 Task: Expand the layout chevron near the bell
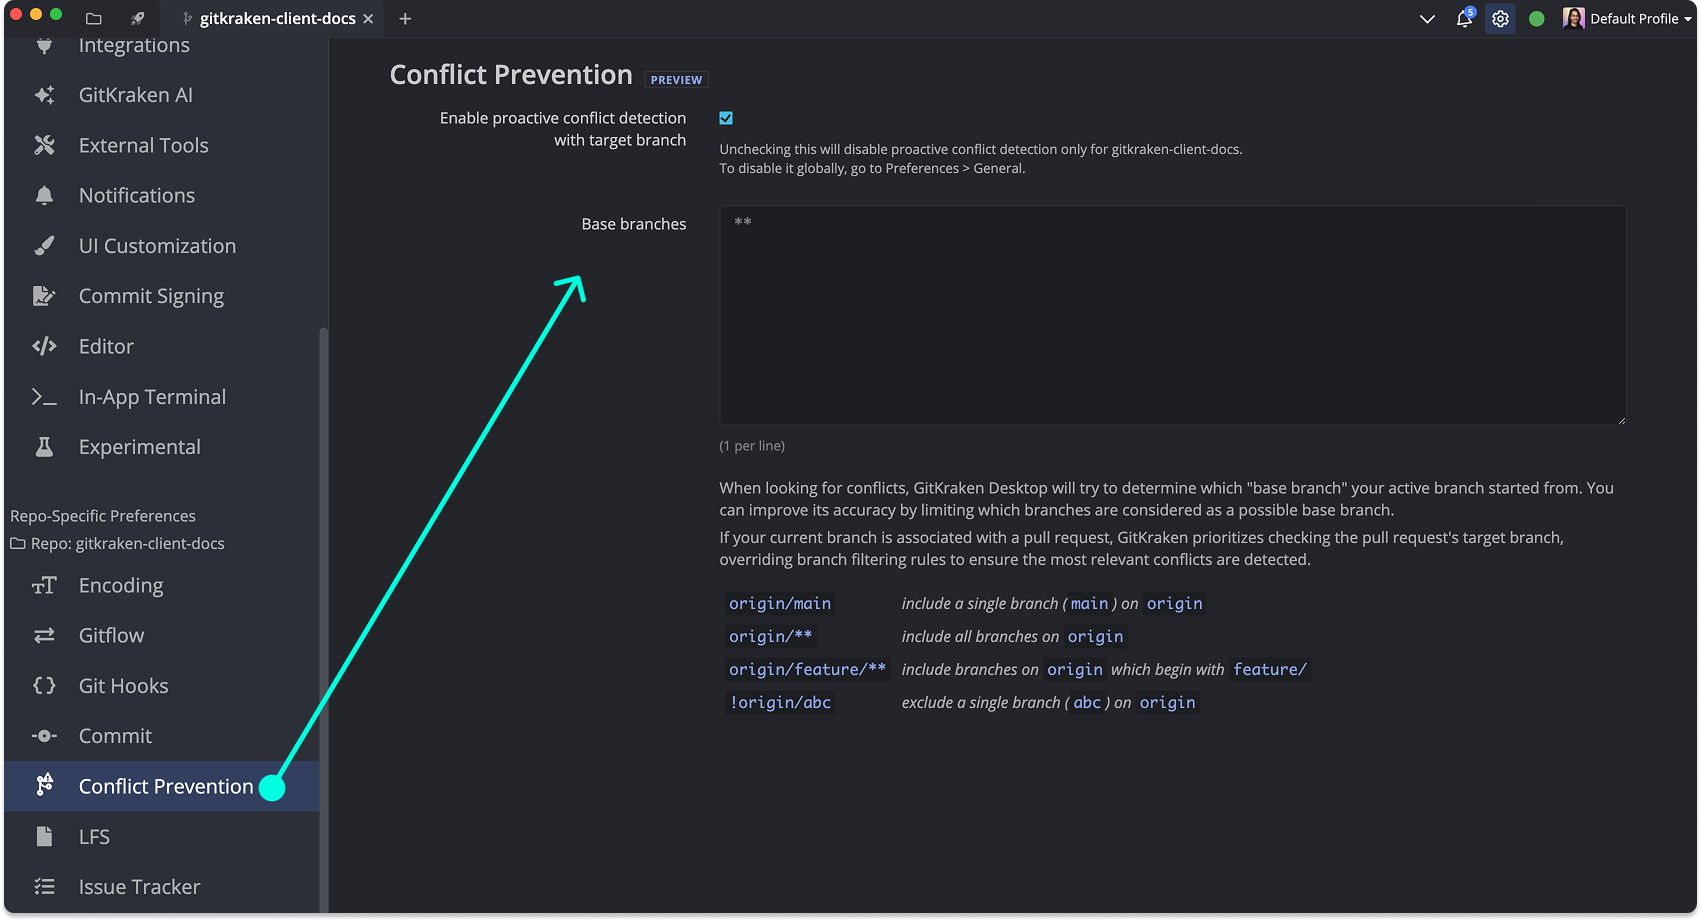click(x=1427, y=18)
